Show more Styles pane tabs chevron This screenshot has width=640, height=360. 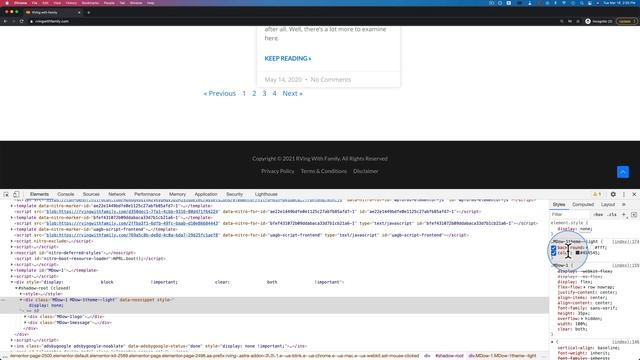point(624,204)
